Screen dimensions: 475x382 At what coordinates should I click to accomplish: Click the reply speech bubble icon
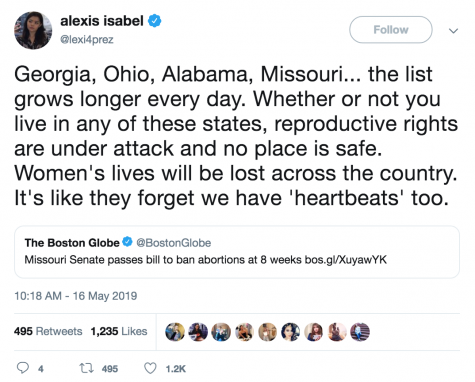[x=23, y=368]
